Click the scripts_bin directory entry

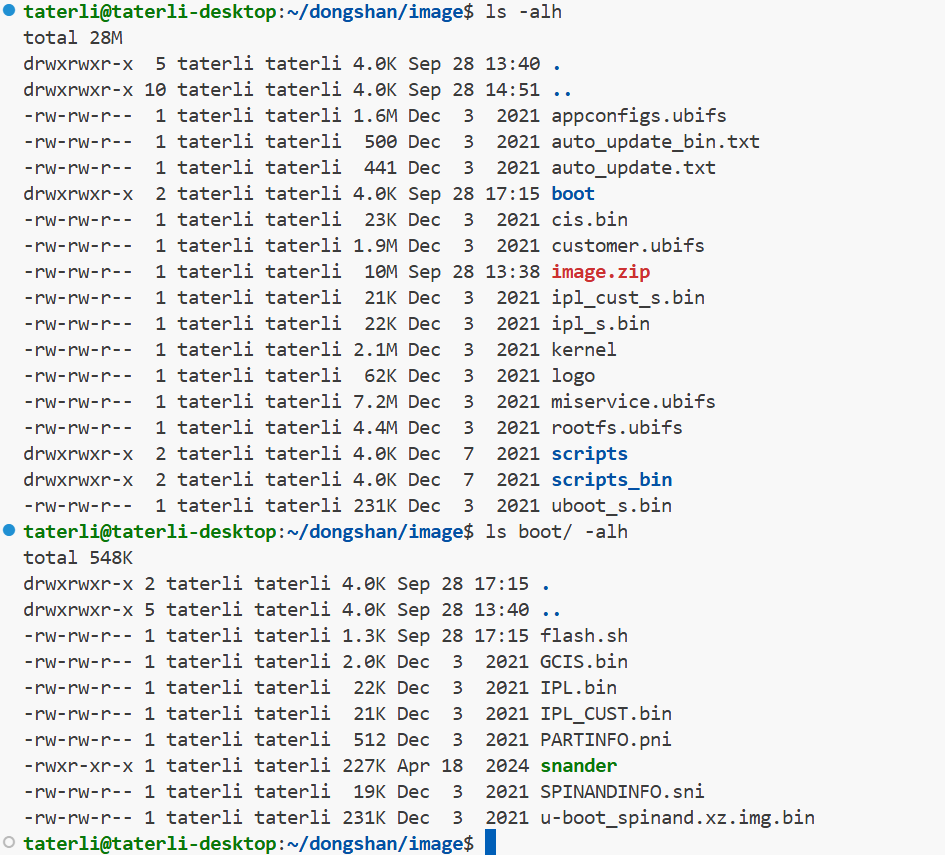tap(611, 479)
